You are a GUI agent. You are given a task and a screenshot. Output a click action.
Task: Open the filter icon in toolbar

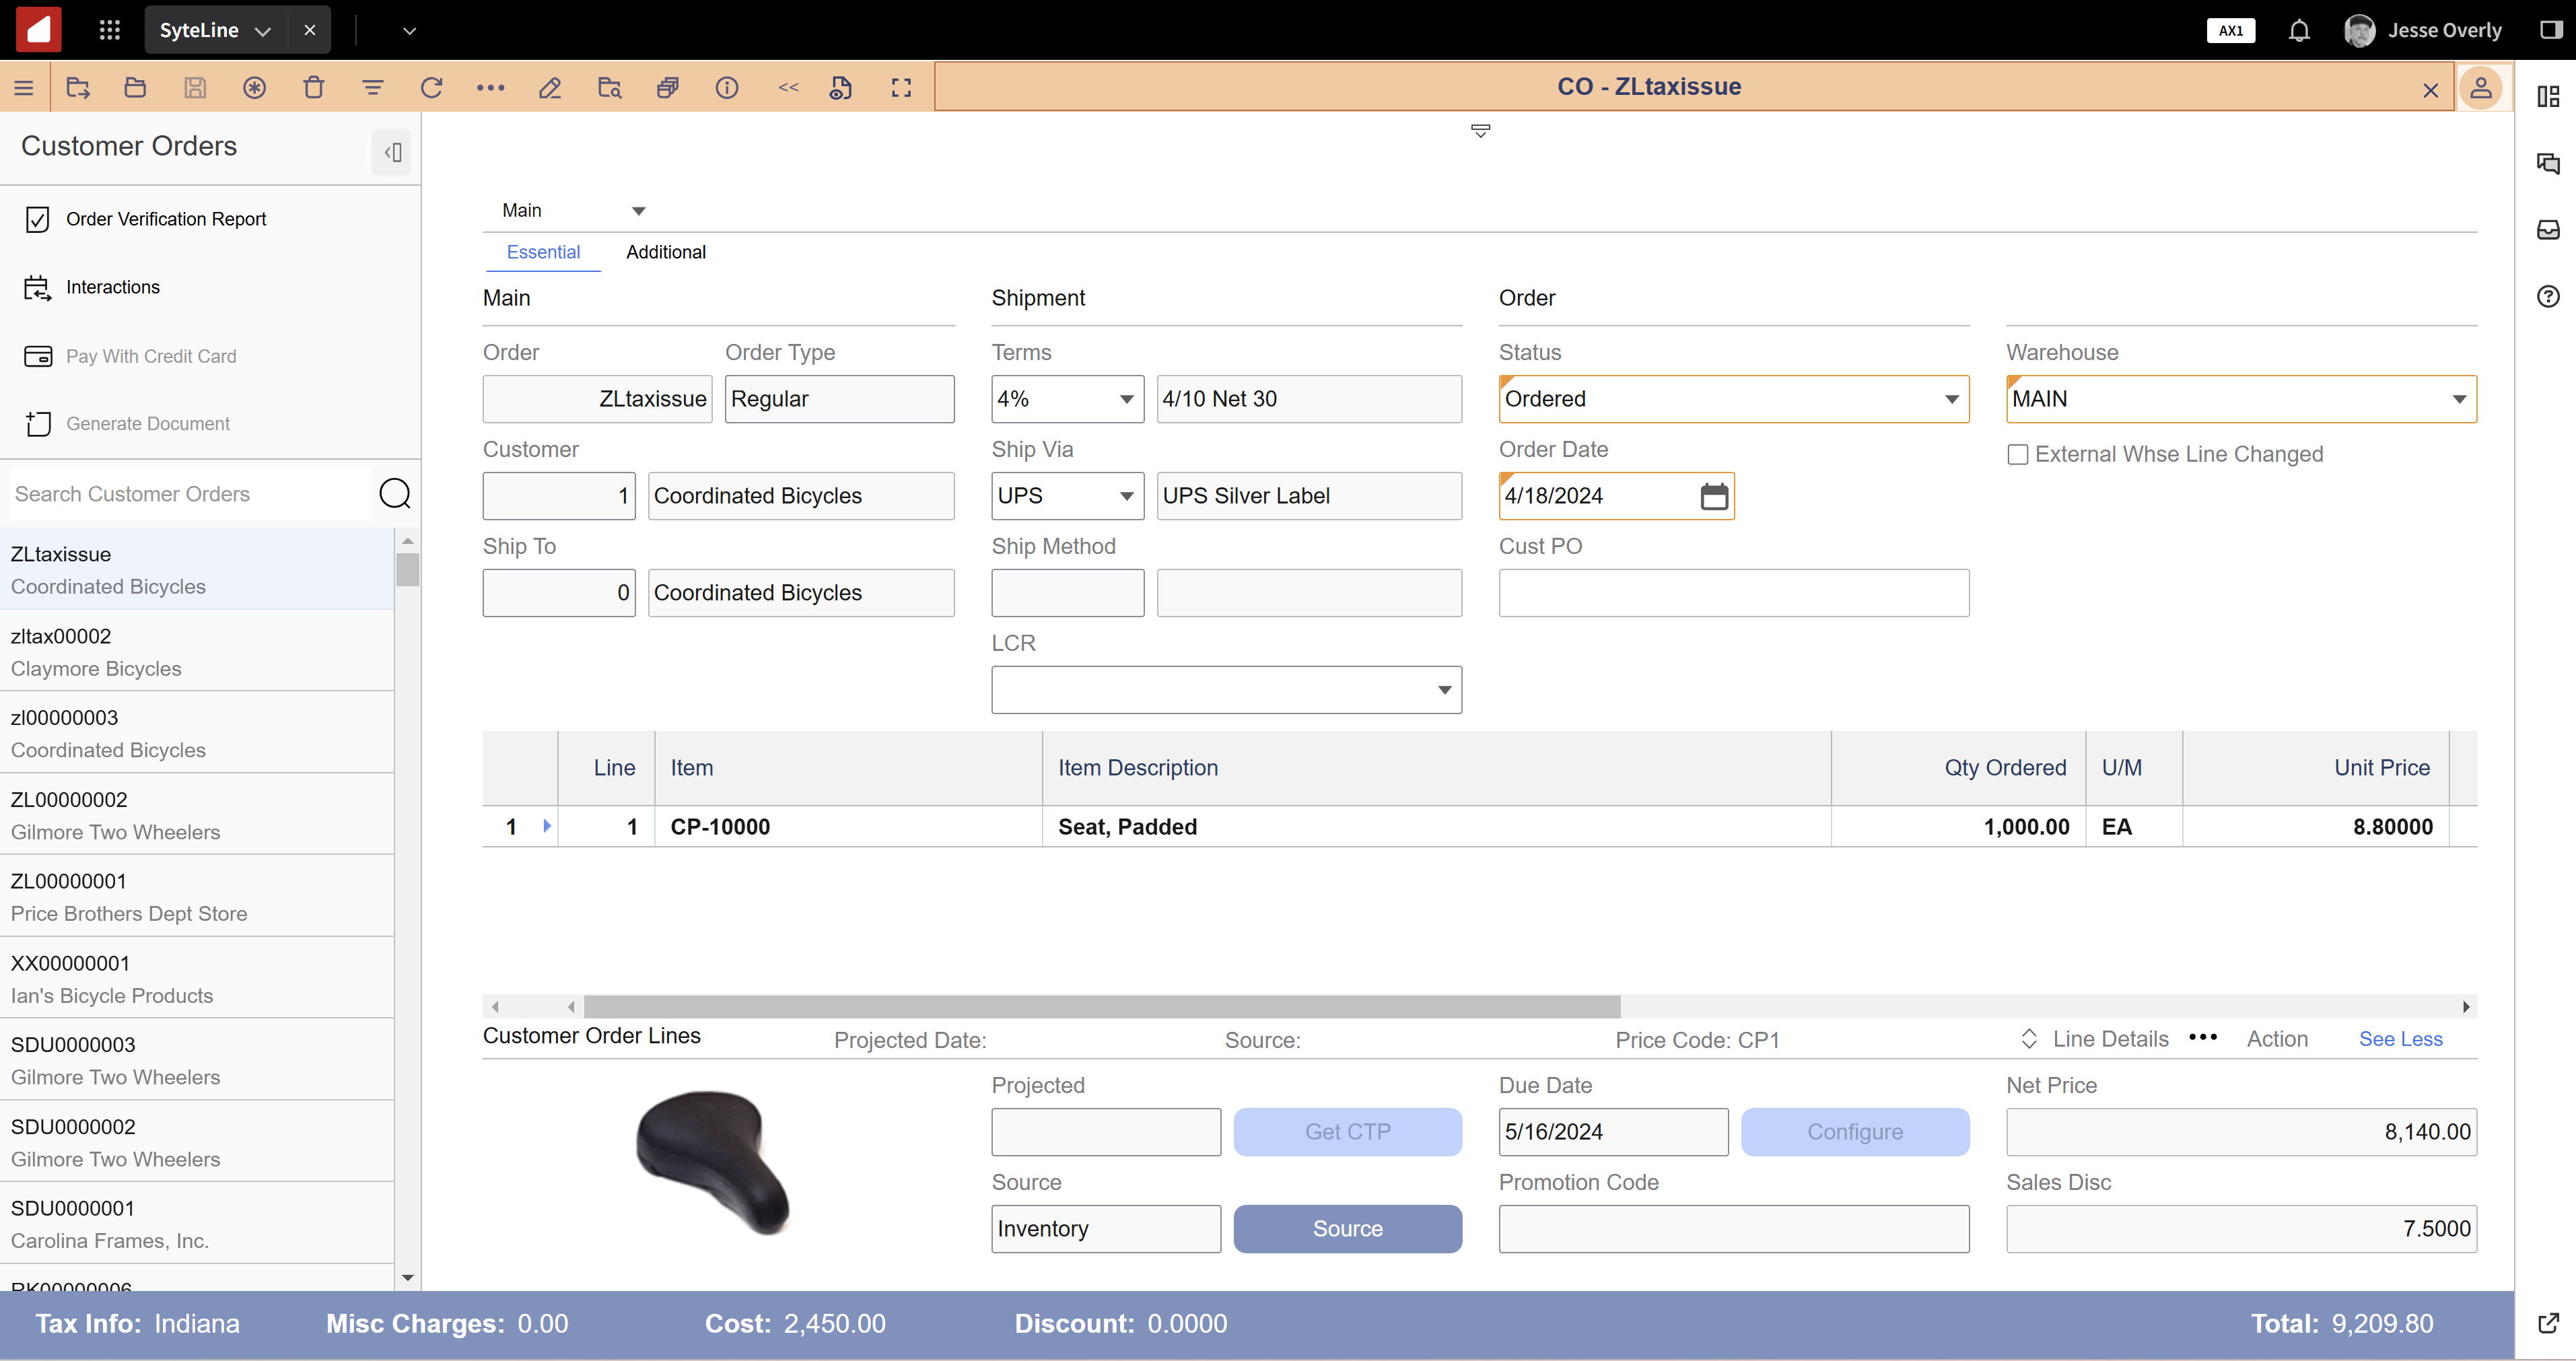[372, 88]
